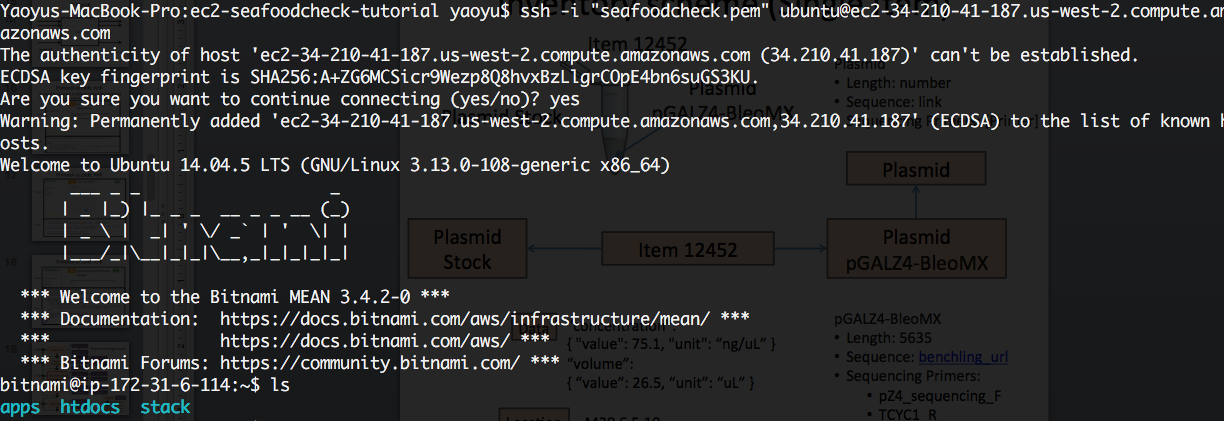
Task: Click the Welcome to Ubuntu 14.04.5 LTS line
Action: [x=335, y=164]
